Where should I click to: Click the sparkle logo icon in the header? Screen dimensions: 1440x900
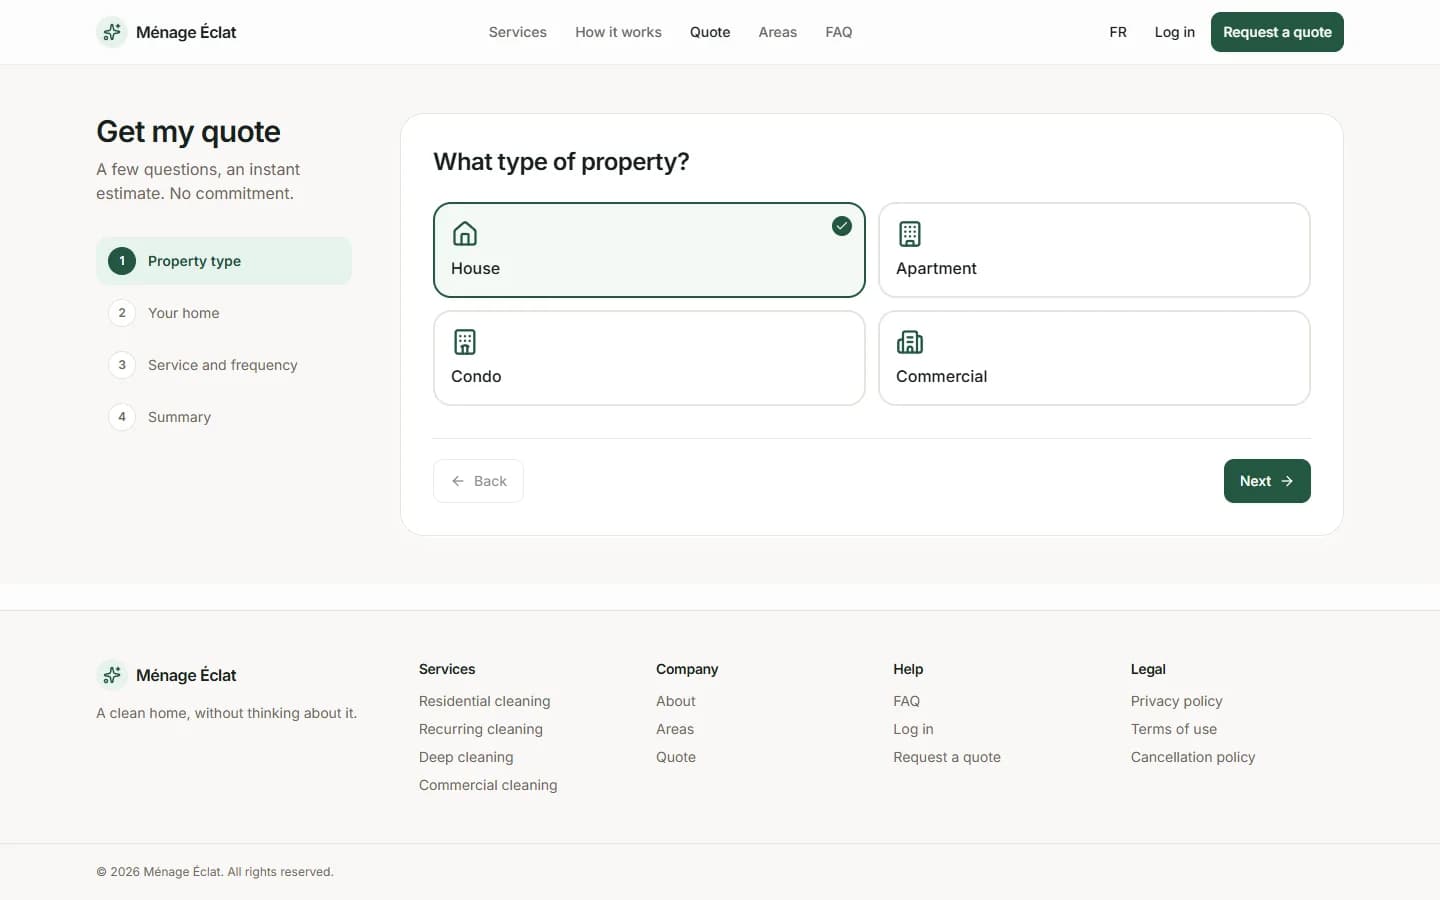tap(112, 32)
